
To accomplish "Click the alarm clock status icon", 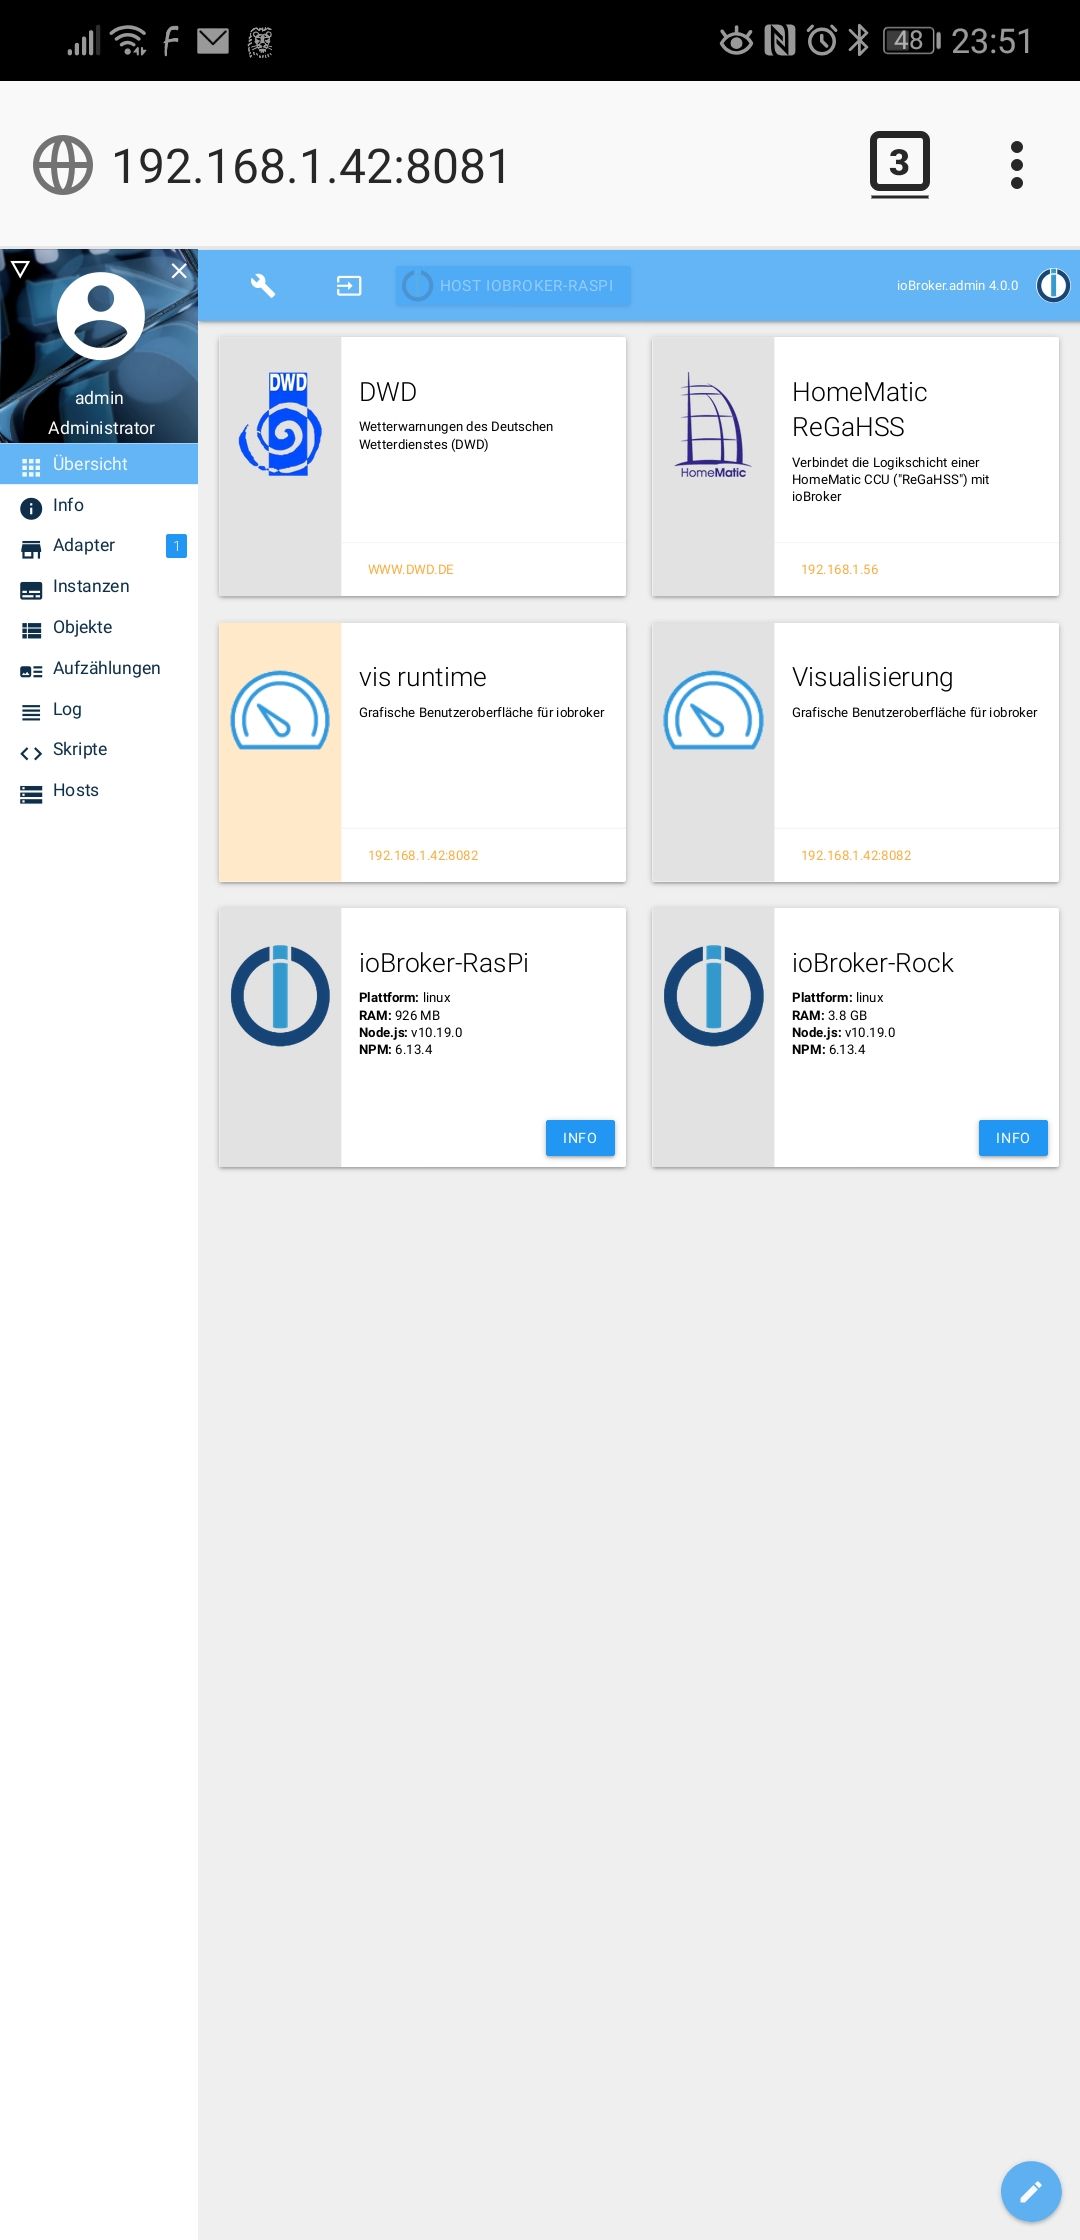I will [x=822, y=40].
